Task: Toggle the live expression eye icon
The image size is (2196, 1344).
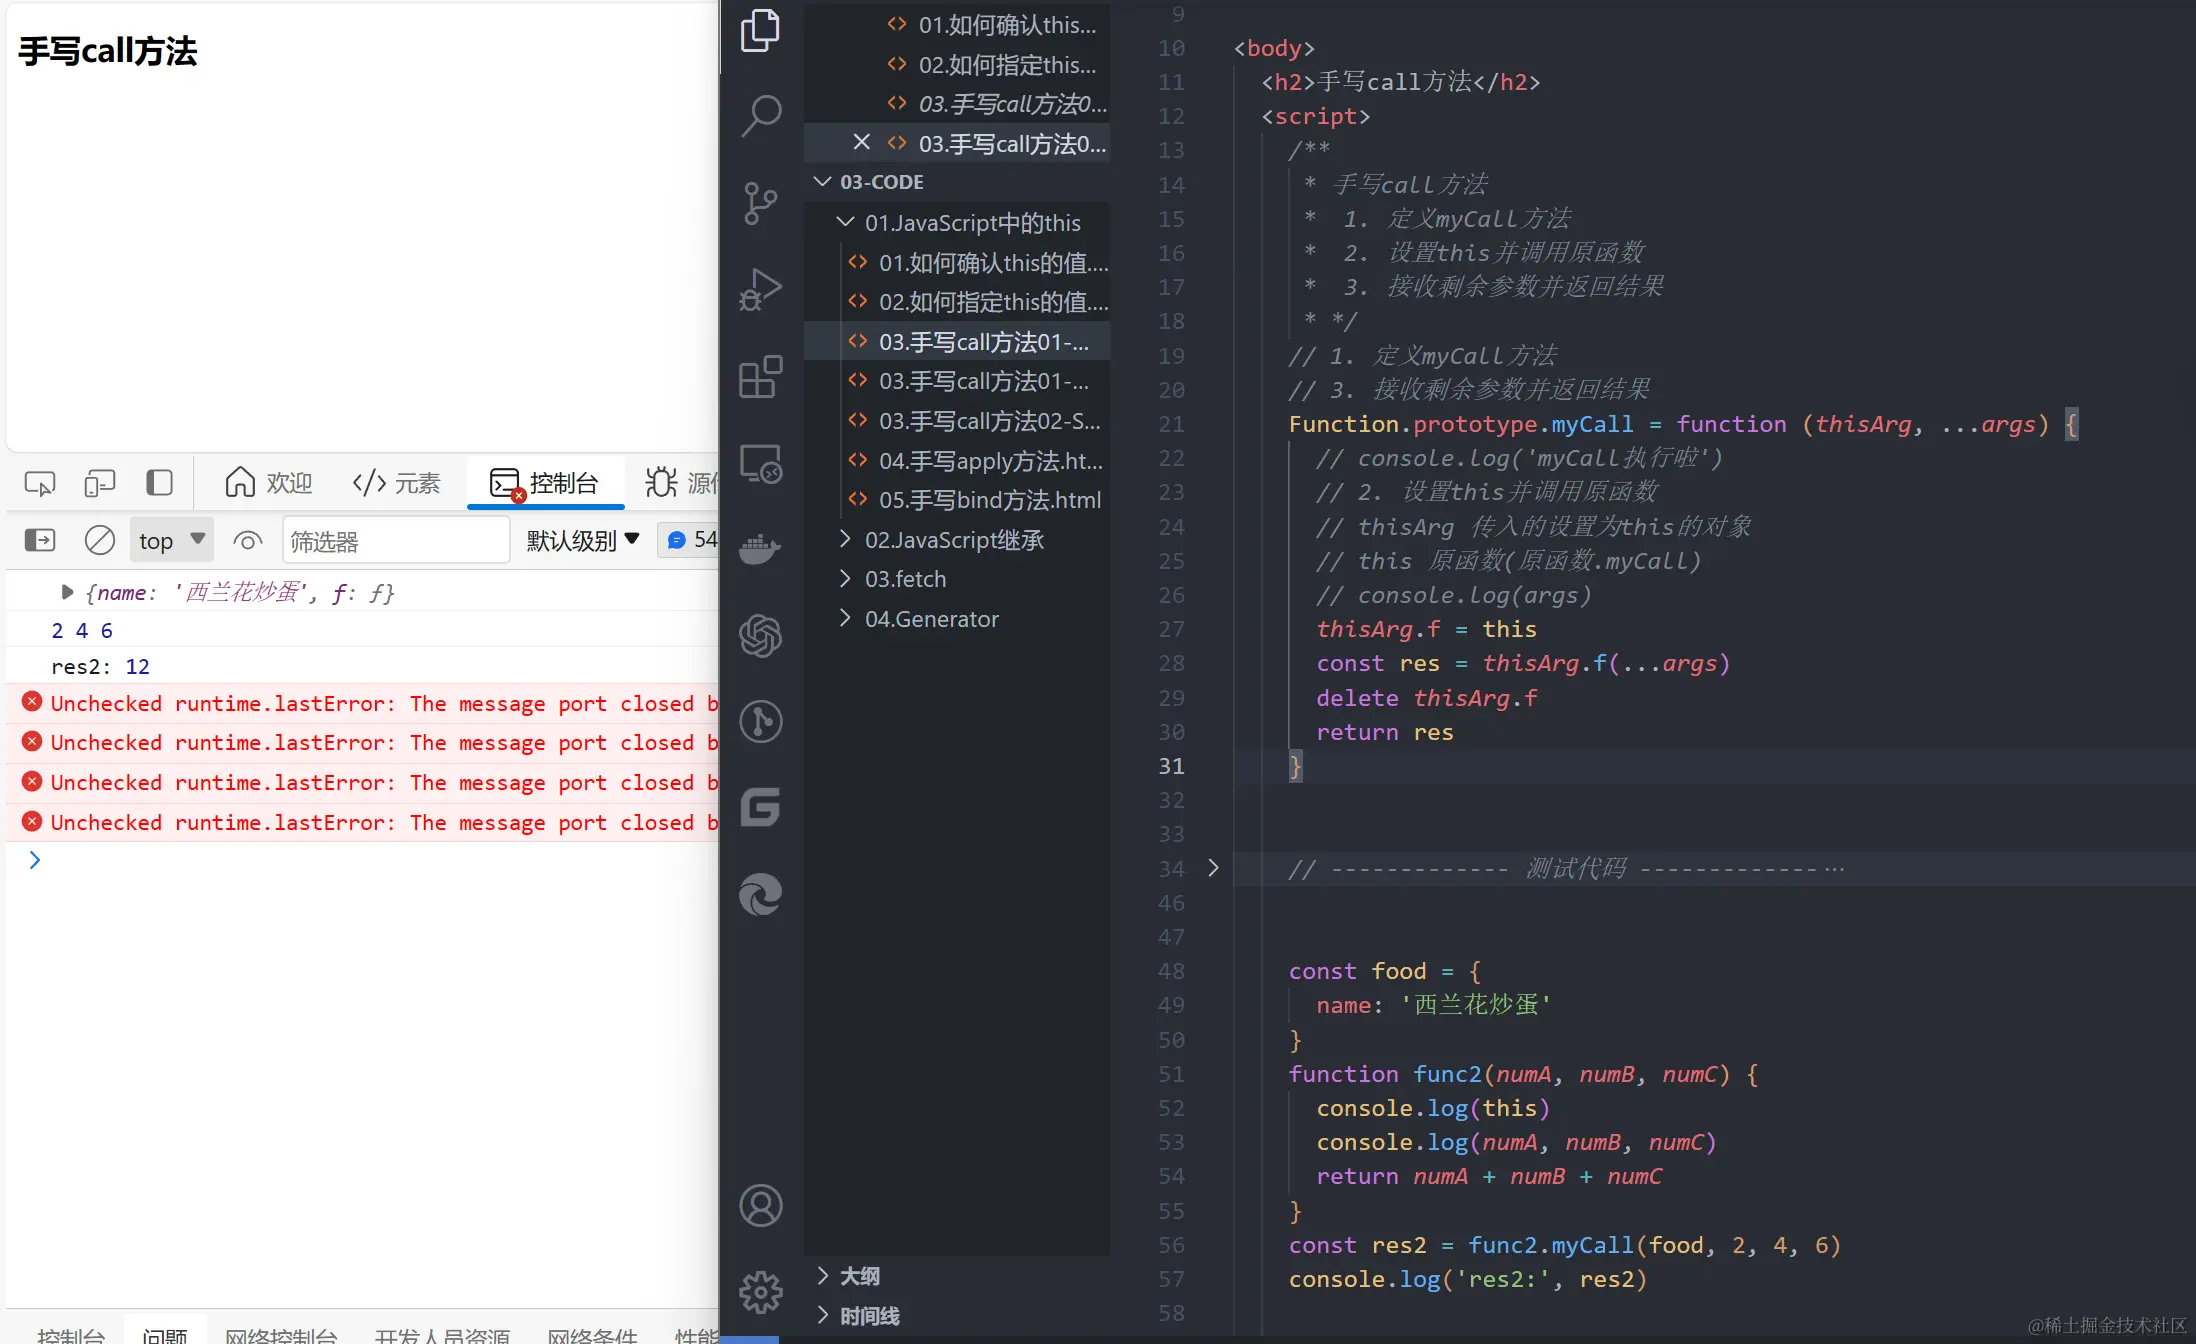Action: click(247, 541)
